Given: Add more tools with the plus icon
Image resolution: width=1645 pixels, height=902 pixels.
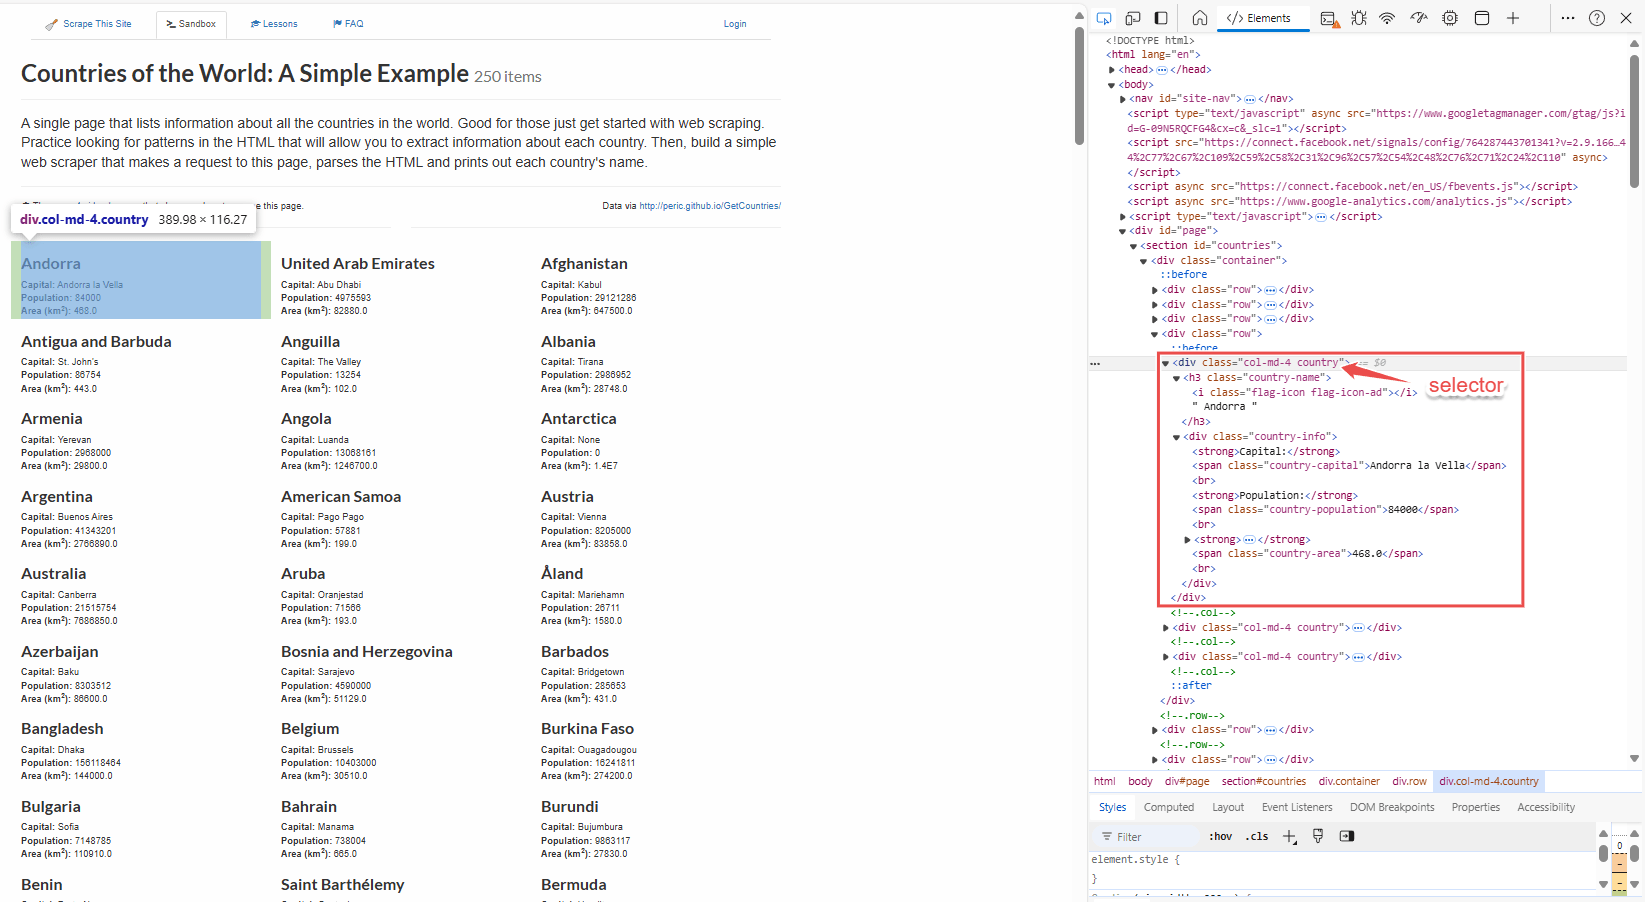Looking at the screenshot, I should coord(1513,17).
